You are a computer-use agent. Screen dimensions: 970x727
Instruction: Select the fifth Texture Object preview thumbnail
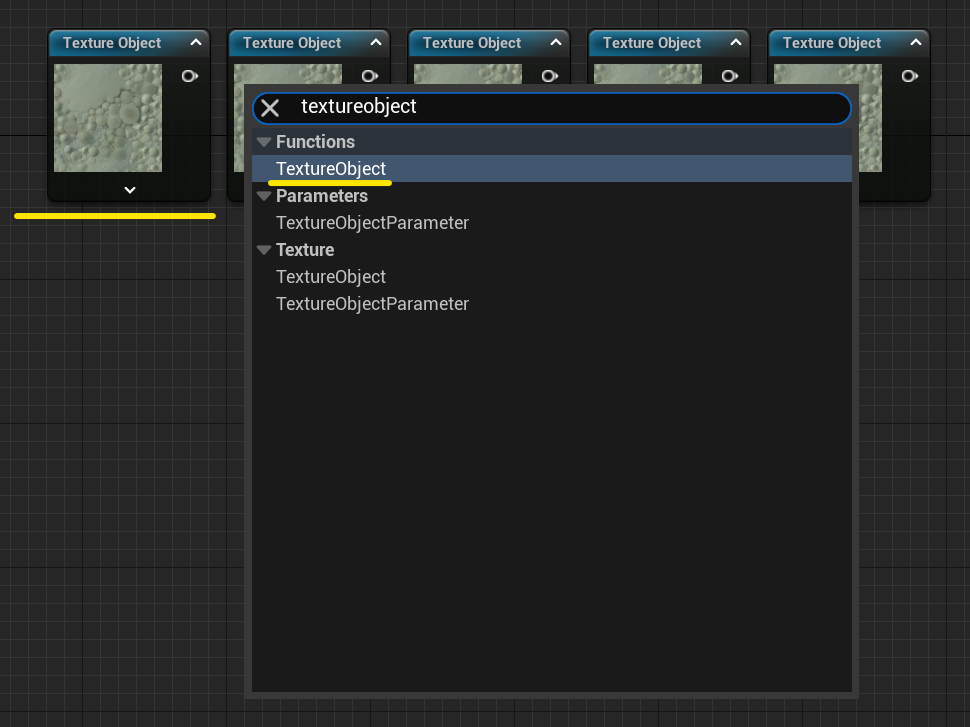click(x=871, y=118)
